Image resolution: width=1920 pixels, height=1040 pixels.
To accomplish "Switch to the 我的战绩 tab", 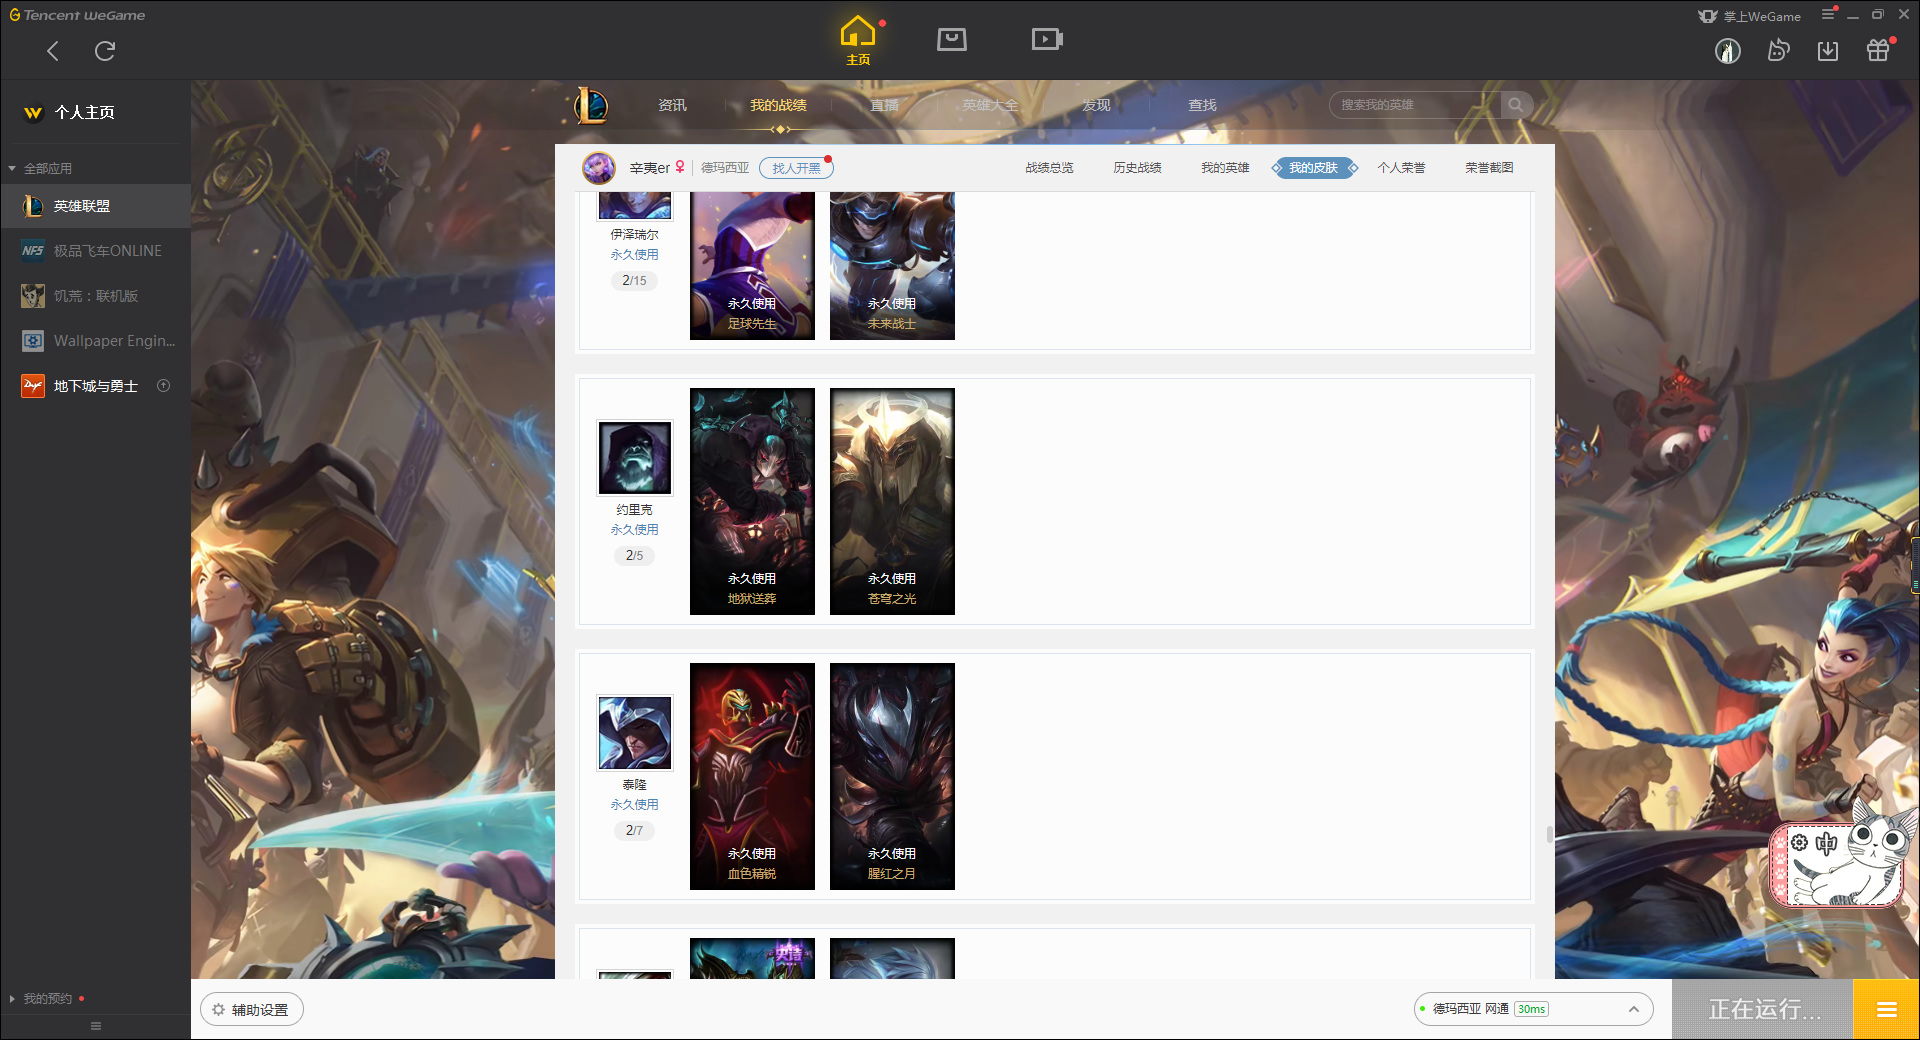I will [778, 105].
